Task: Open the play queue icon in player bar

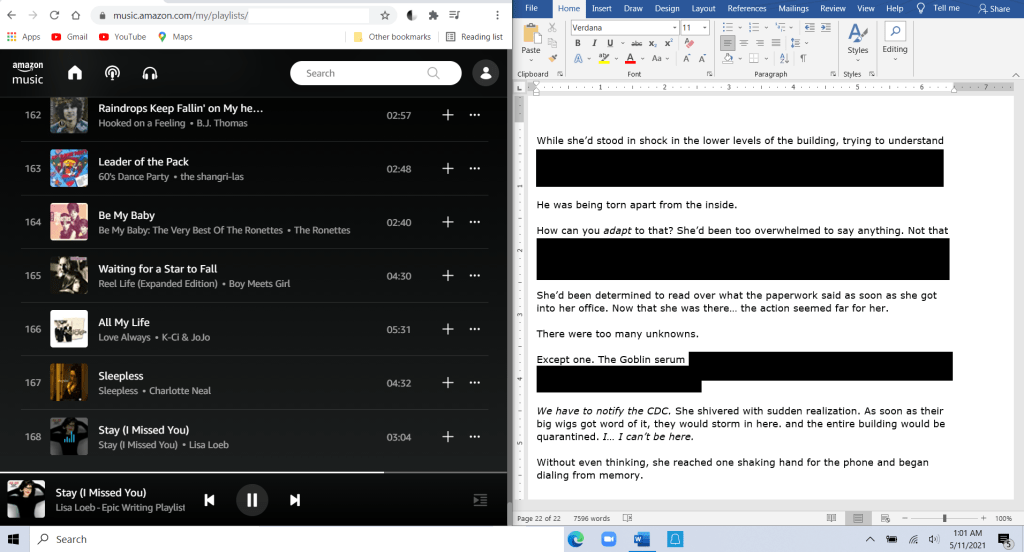Action: click(480, 500)
